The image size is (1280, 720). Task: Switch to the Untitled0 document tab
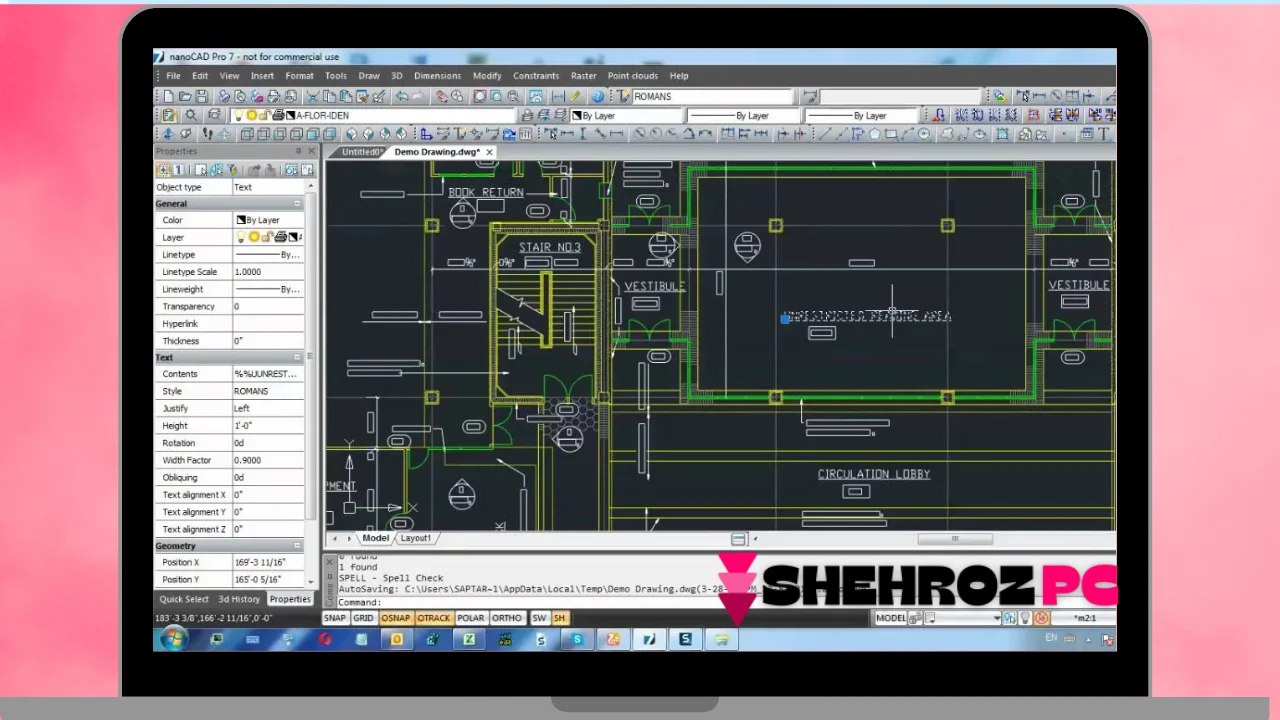click(361, 152)
